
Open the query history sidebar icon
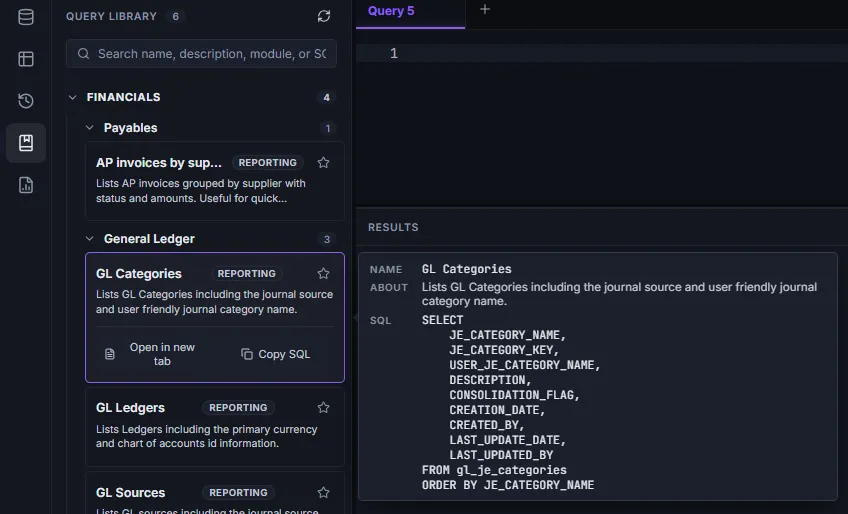coord(26,101)
